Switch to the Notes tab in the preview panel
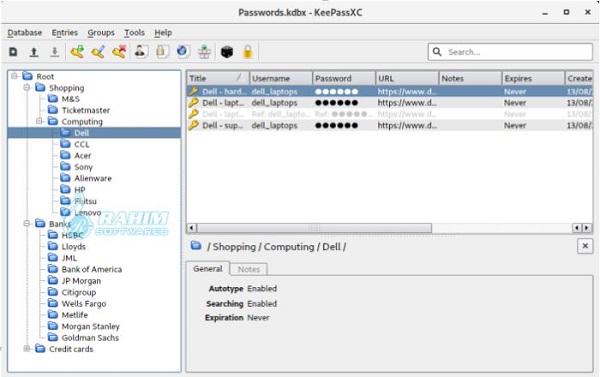This screenshot has width=600, height=377. coord(249,269)
